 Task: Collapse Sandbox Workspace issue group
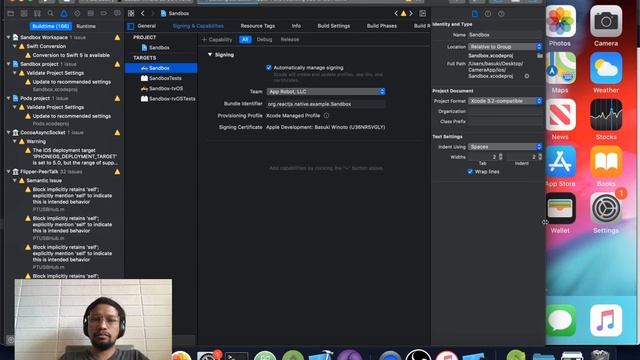[9, 37]
